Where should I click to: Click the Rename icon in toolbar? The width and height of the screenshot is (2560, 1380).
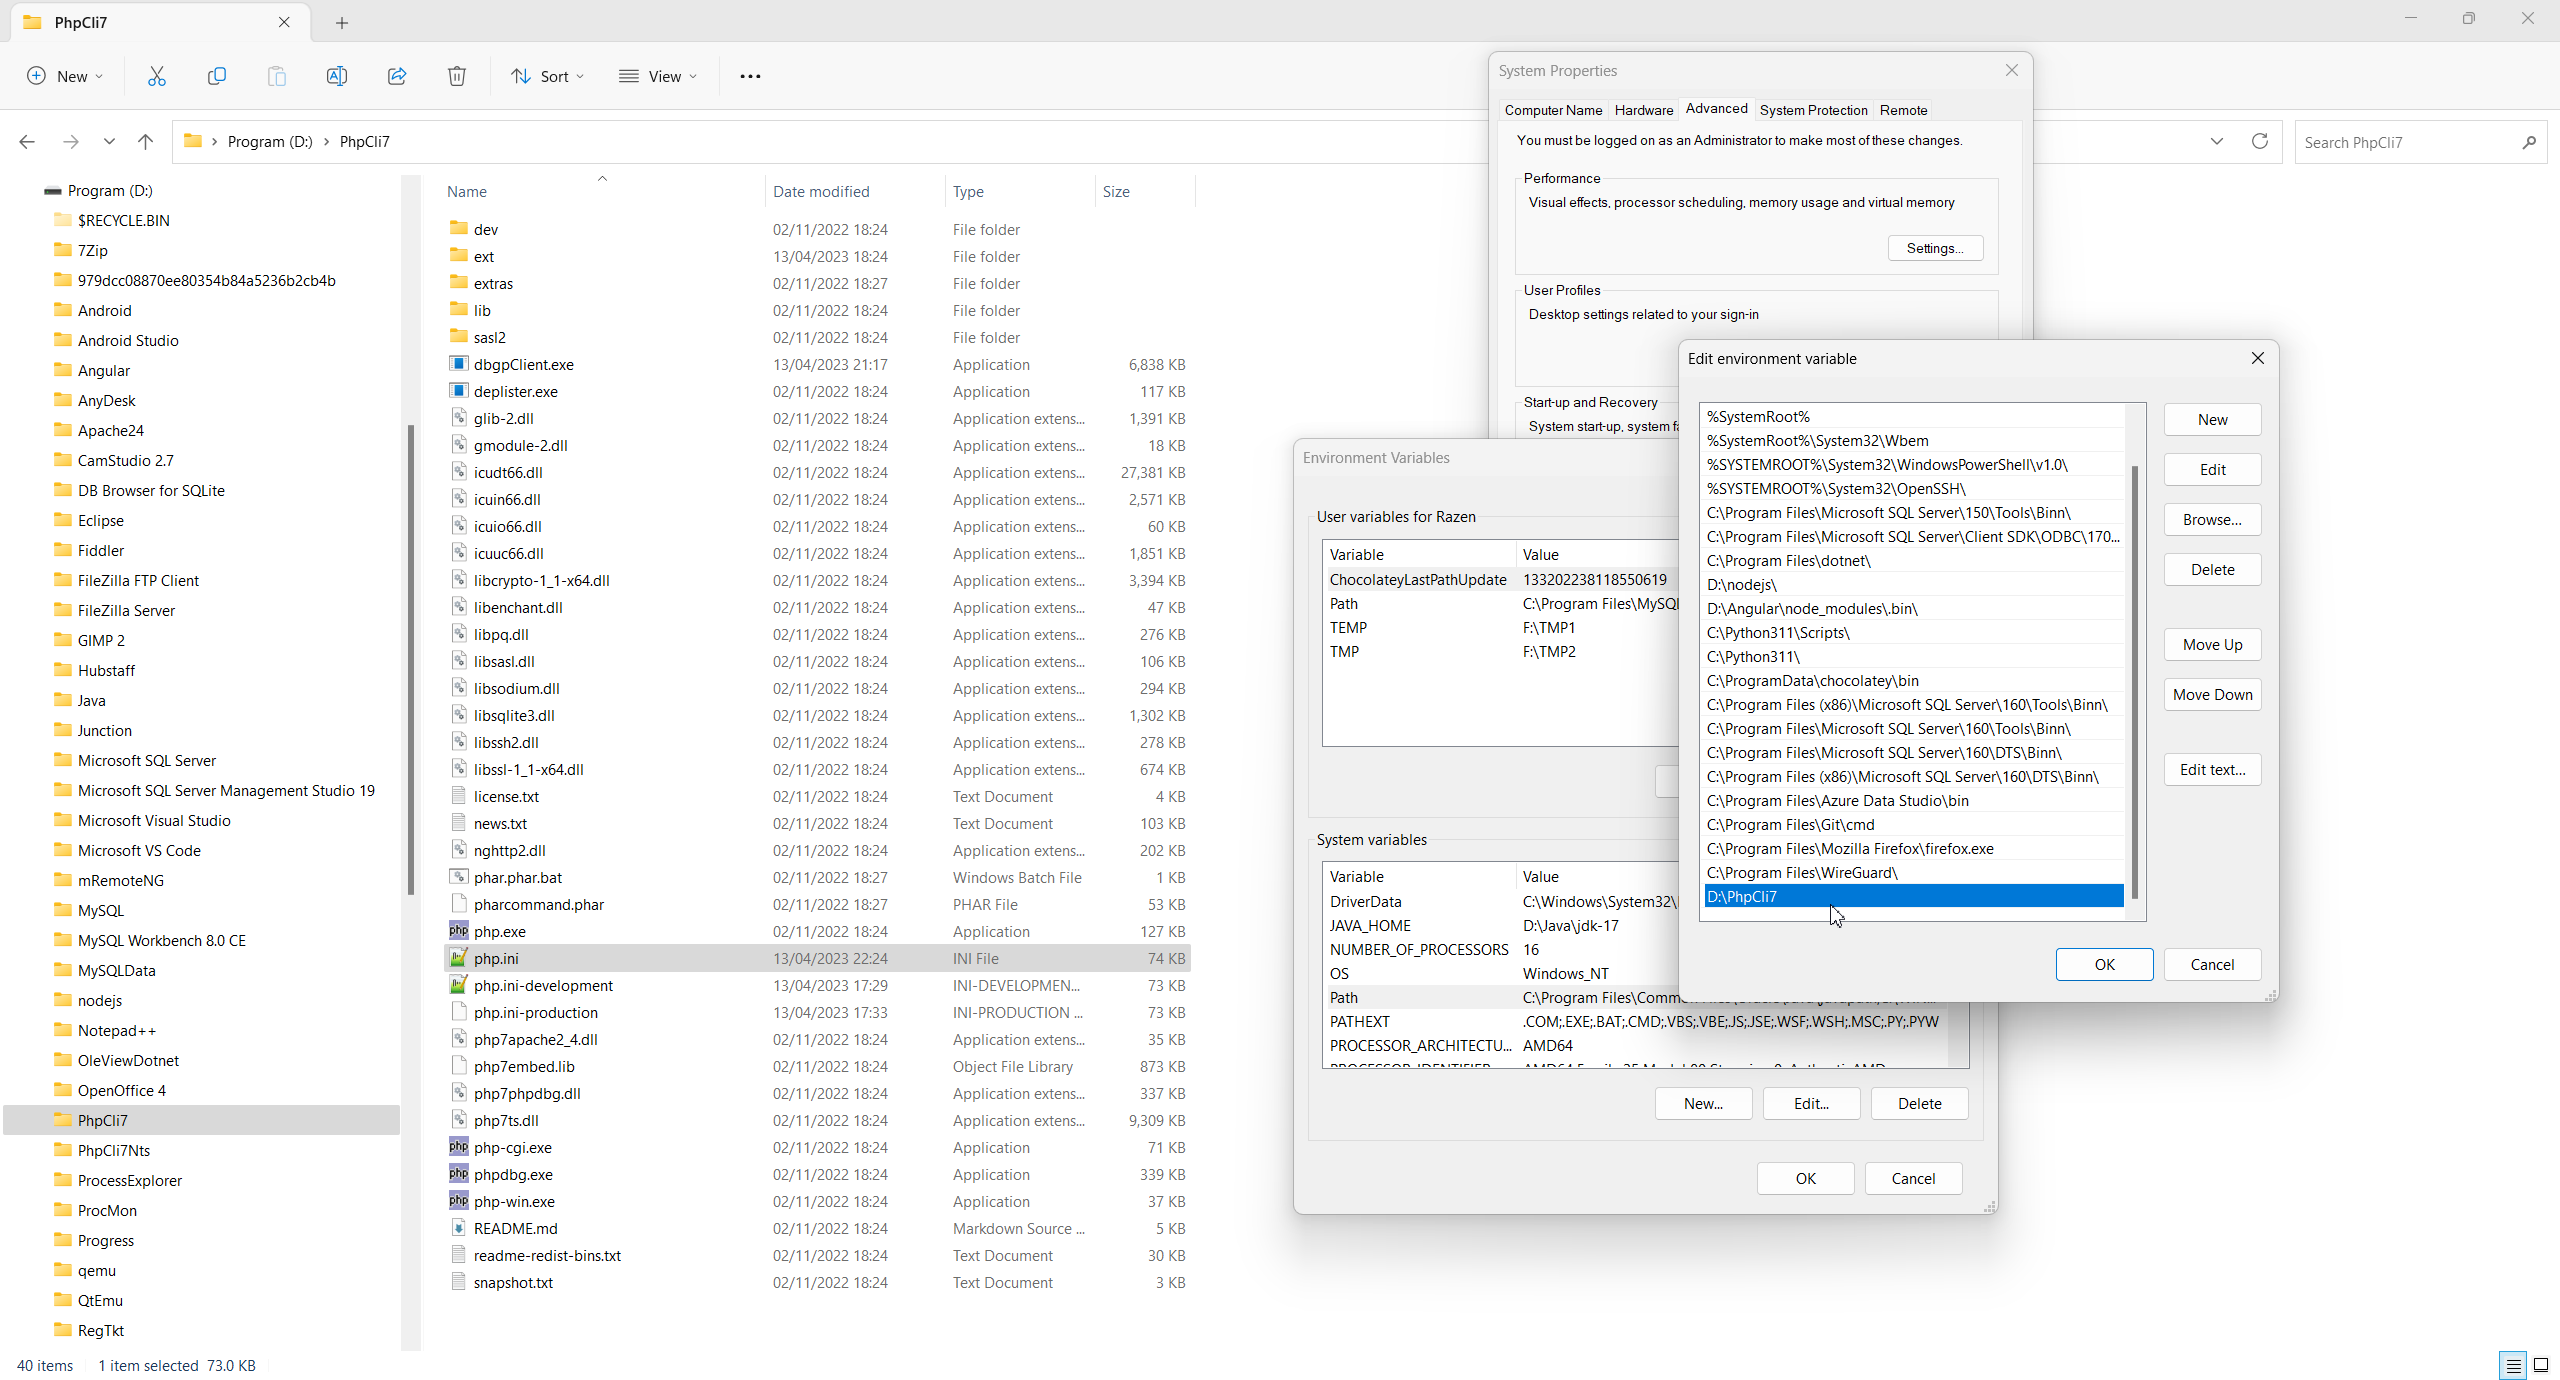[337, 76]
